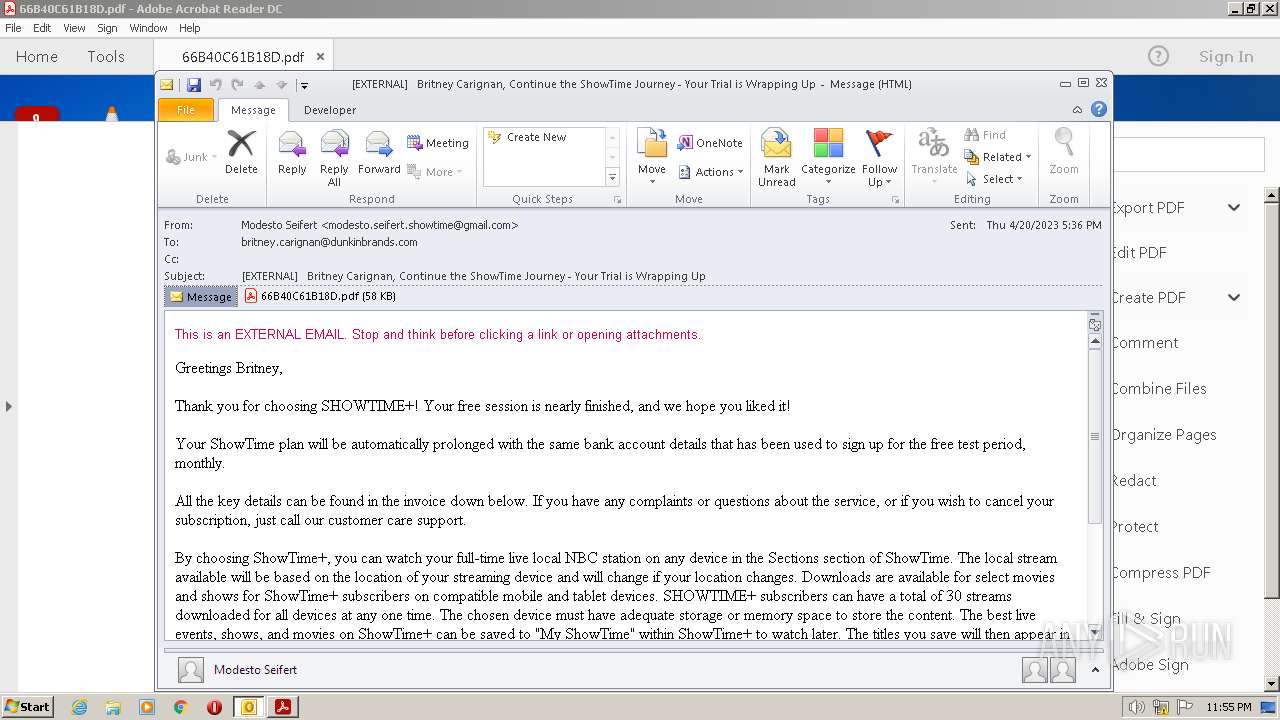Open the Acrobat Sign menu
Image resolution: width=1280 pixels, height=720 pixels.
pyautogui.click(x=107, y=28)
